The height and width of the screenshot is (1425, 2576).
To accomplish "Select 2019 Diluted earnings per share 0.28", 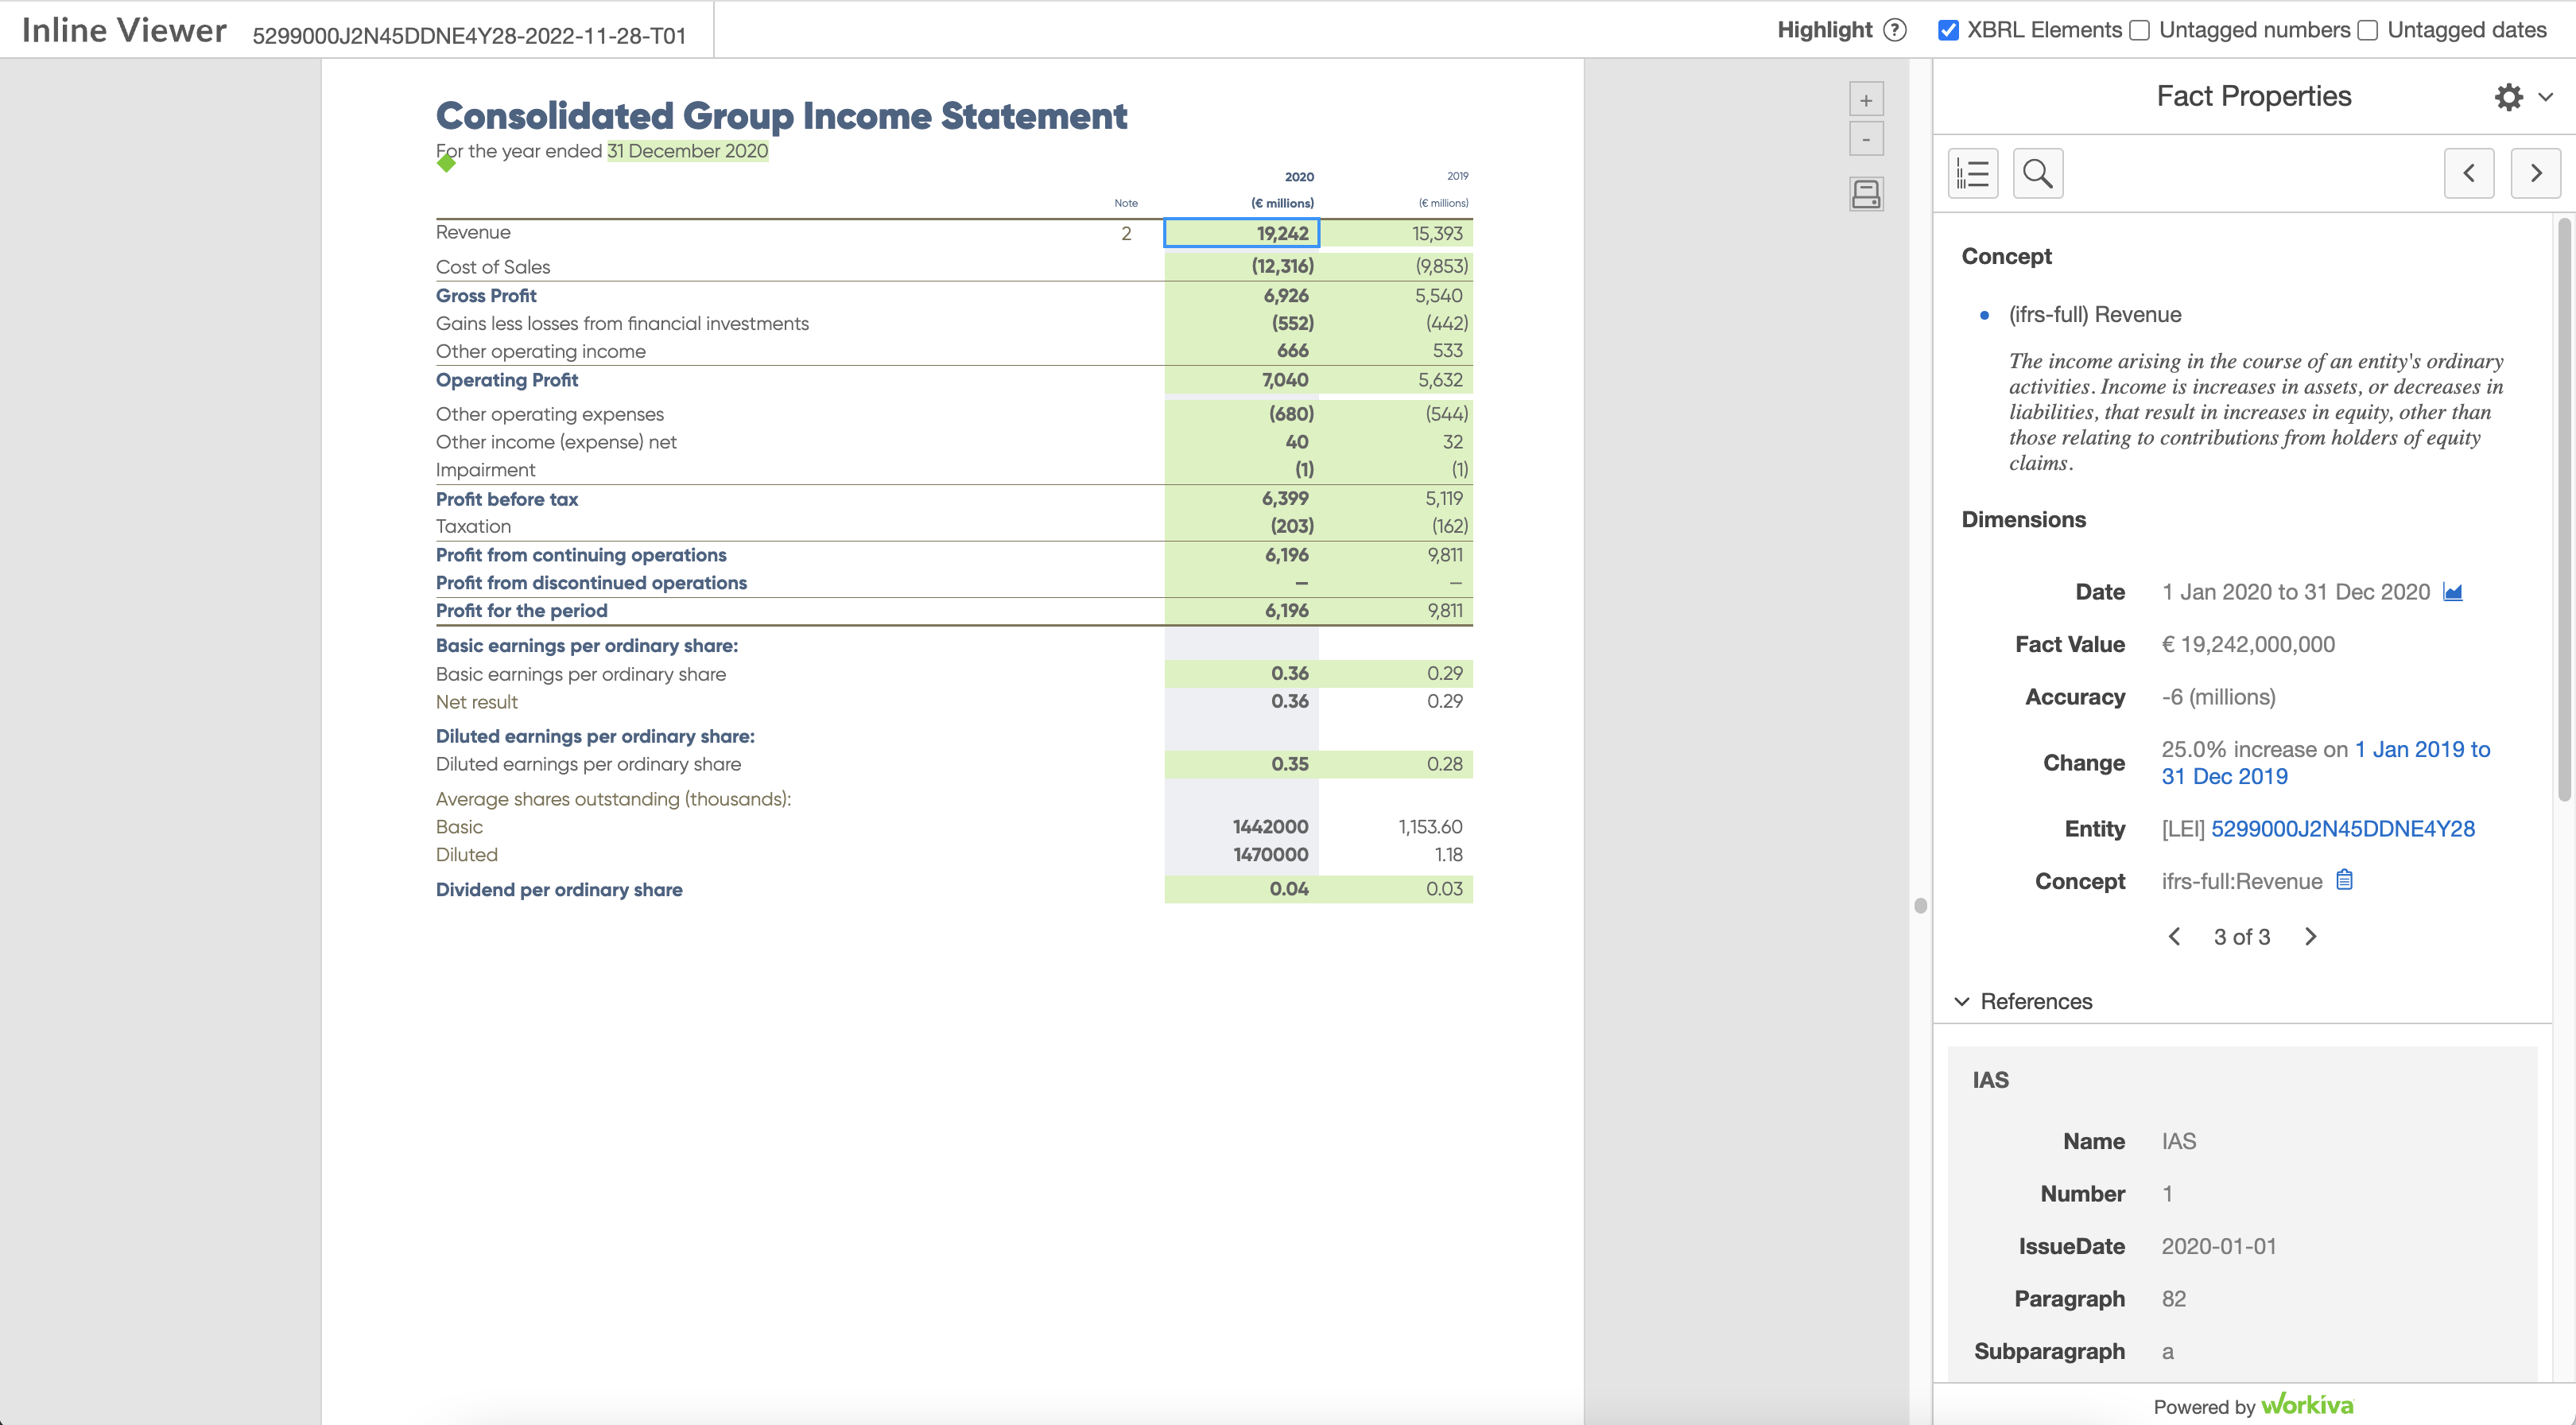I will pos(1396,764).
